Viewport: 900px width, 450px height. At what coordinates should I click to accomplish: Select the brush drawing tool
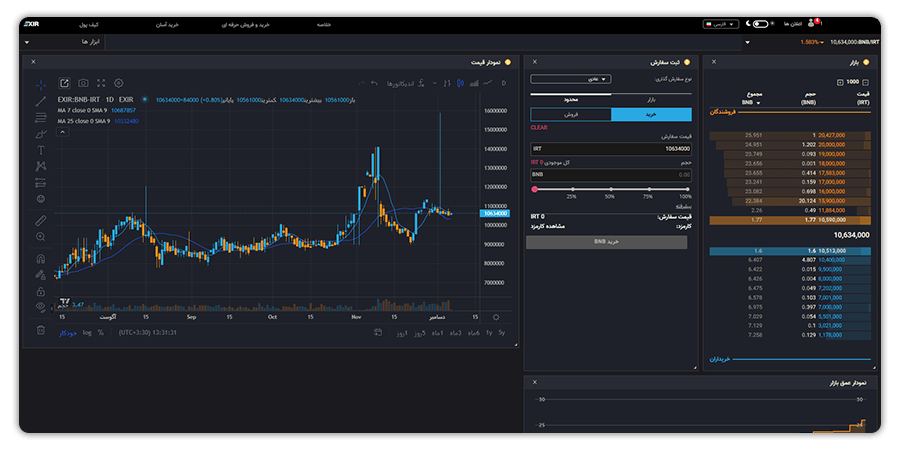[41, 134]
